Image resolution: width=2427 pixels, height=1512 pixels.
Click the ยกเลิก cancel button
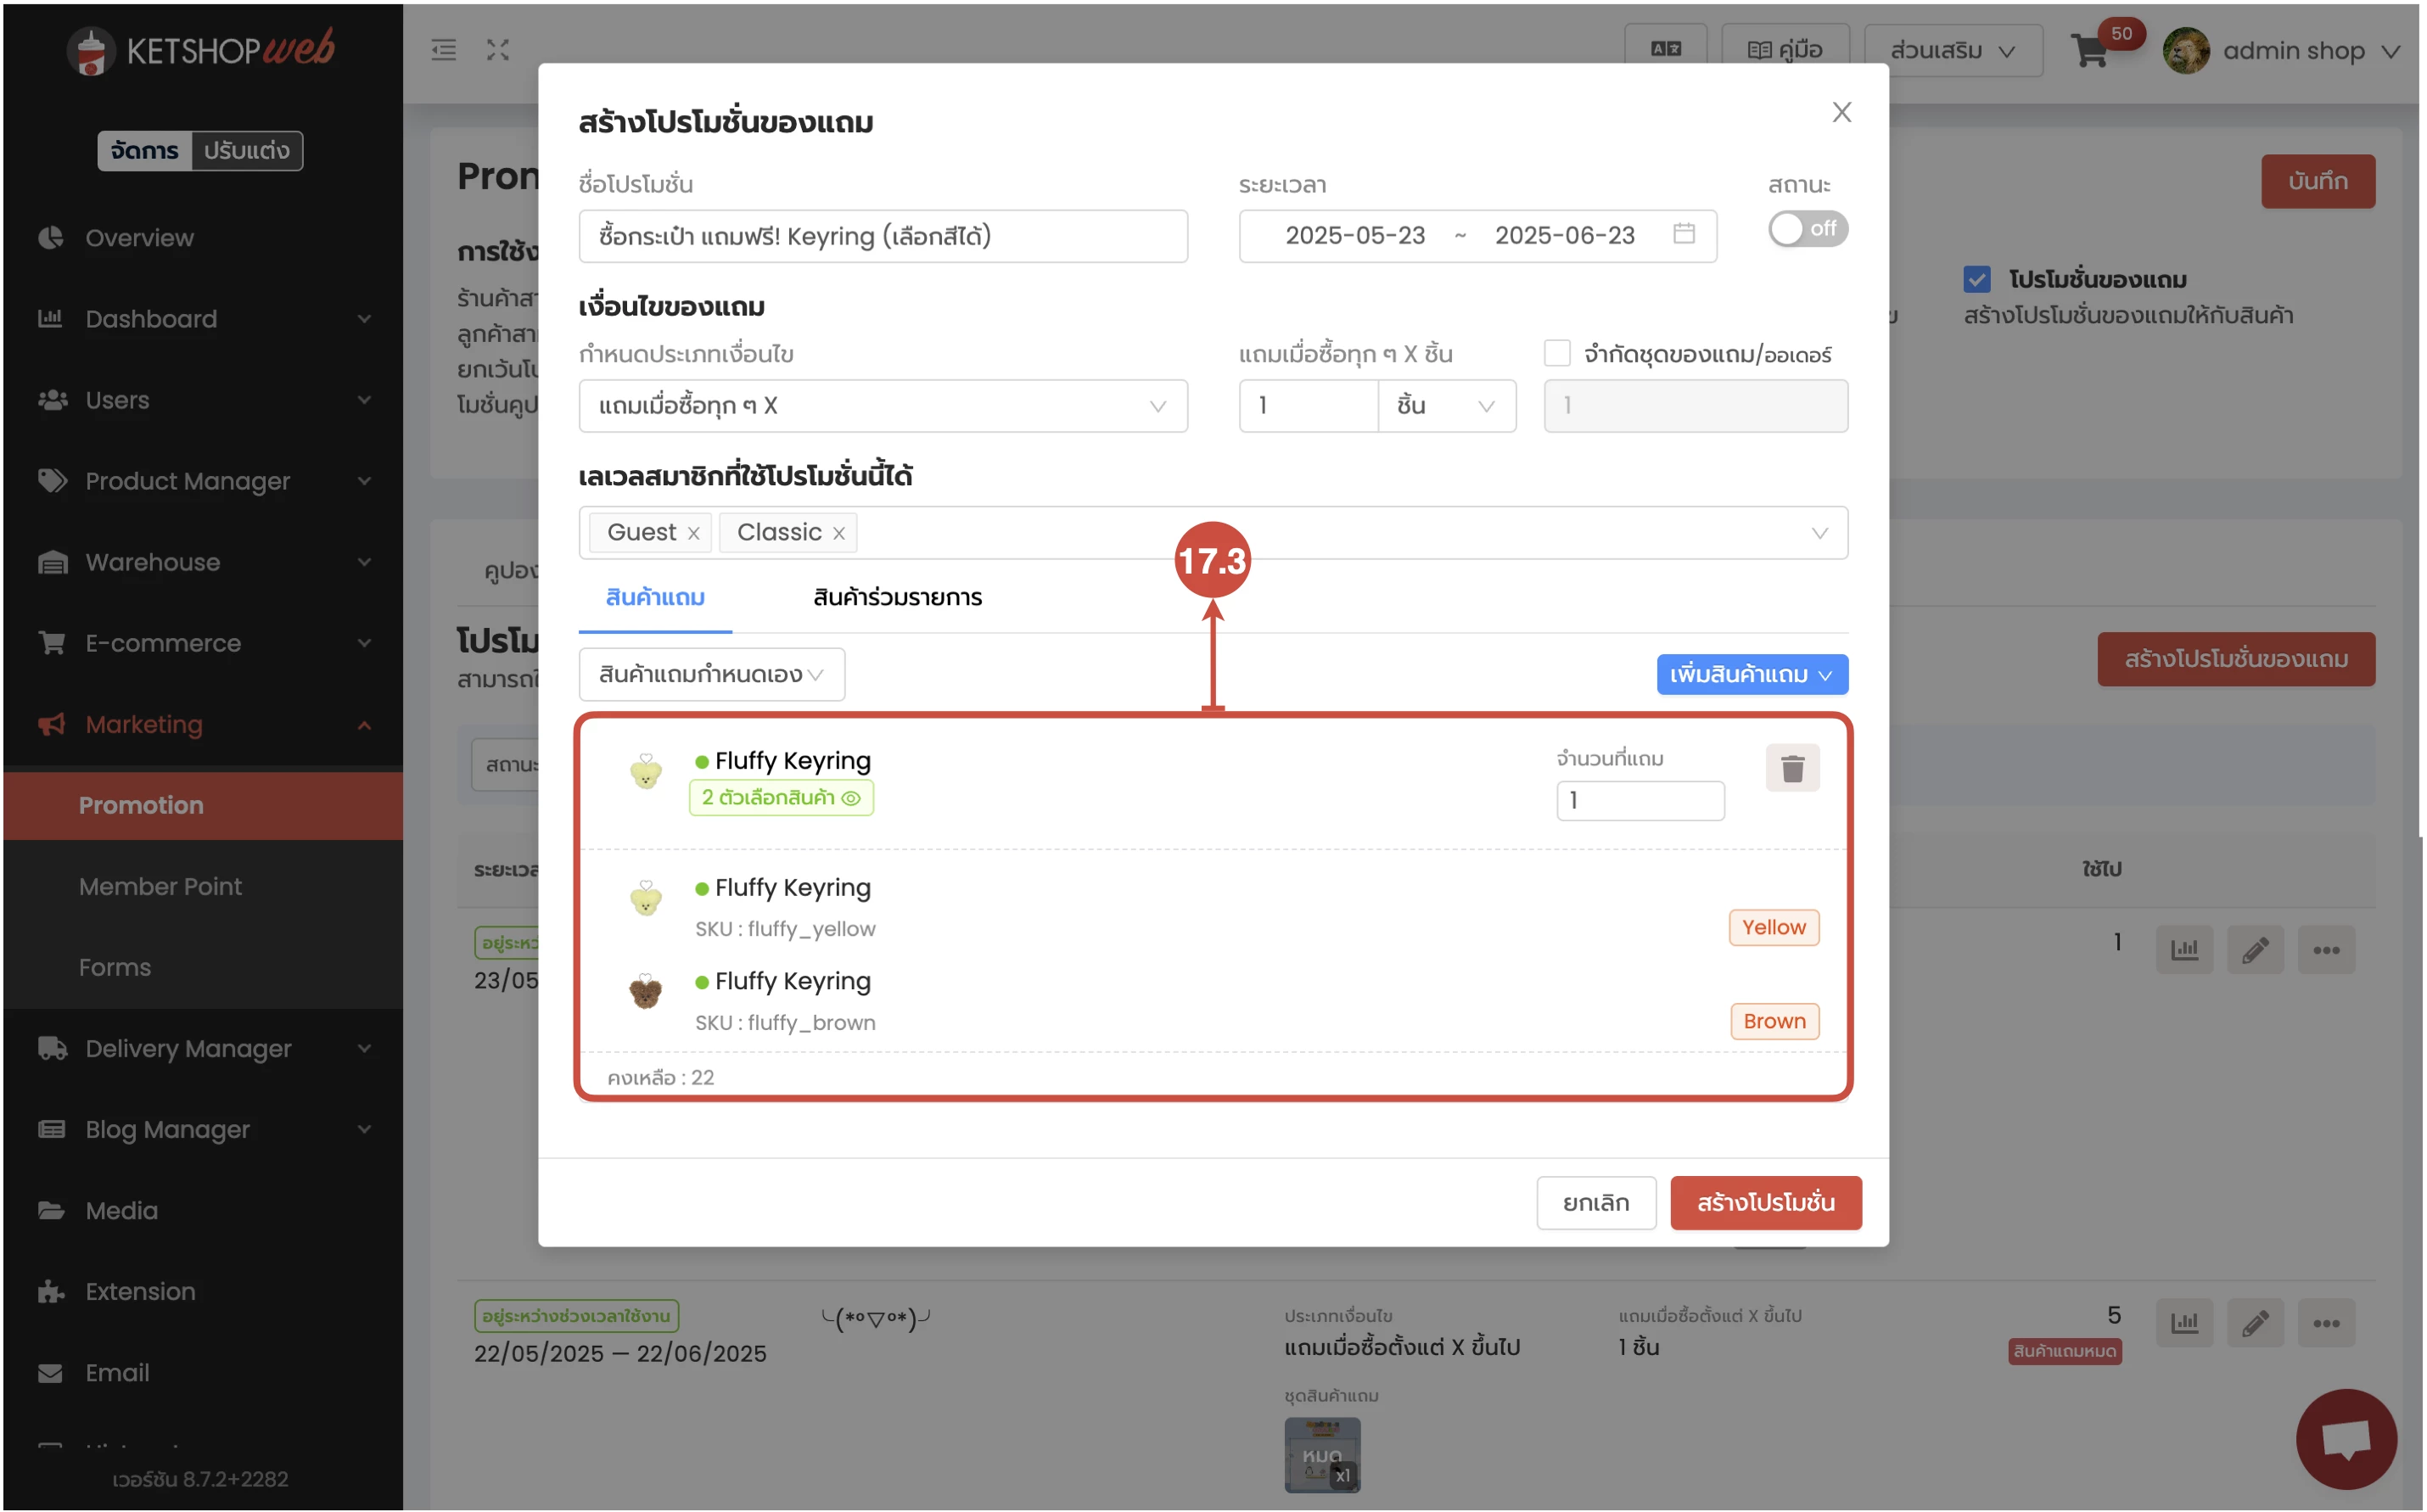click(1595, 1203)
